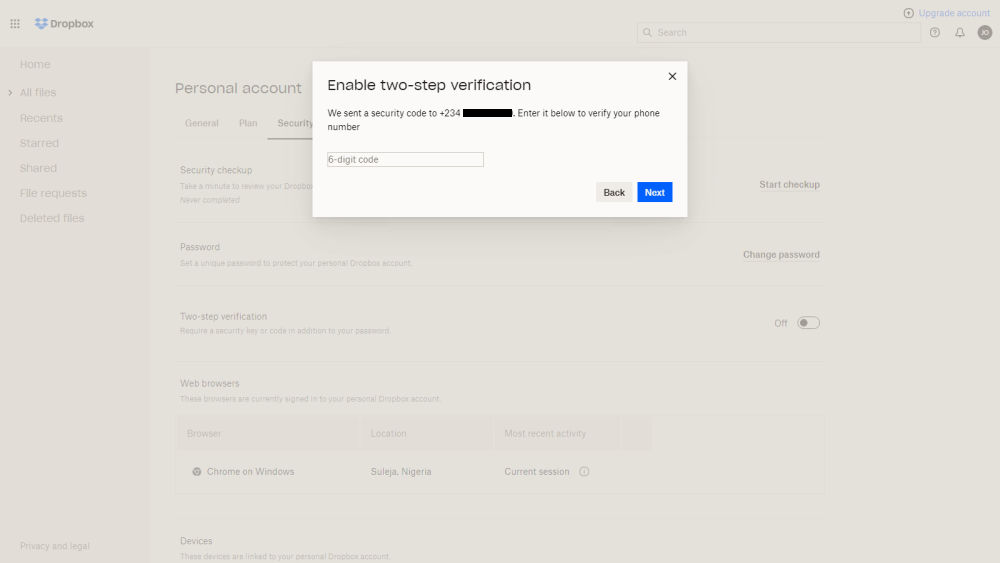
Task: Open the notifications bell
Action: point(959,33)
